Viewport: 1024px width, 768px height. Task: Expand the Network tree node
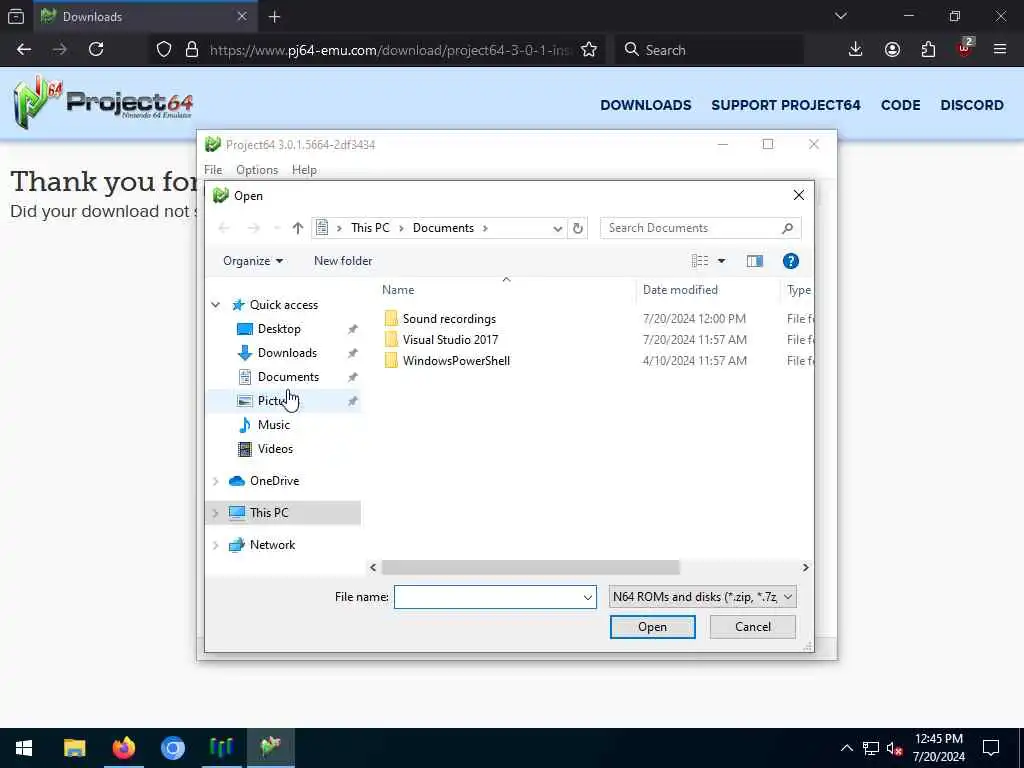coord(216,545)
